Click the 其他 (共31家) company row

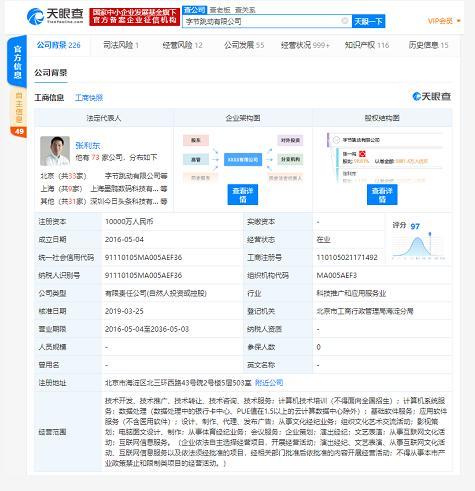click(x=104, y=201)
